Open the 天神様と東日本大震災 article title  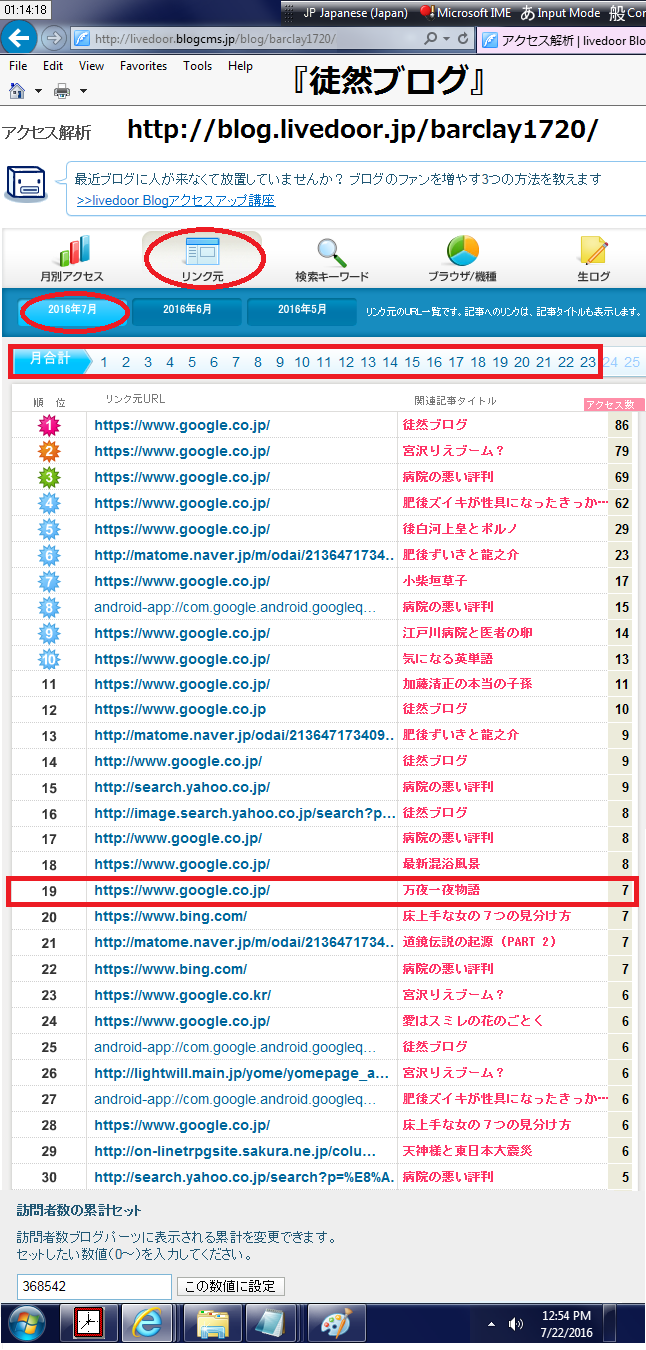(x=467, y=1151)
